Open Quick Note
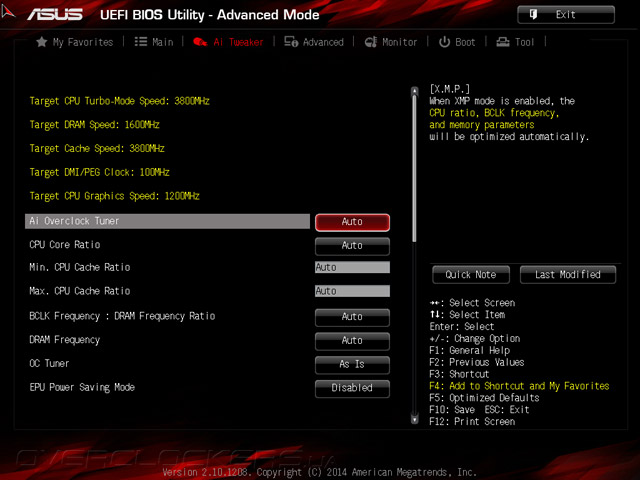Screen dimensions: 640x480 [471, 275]
